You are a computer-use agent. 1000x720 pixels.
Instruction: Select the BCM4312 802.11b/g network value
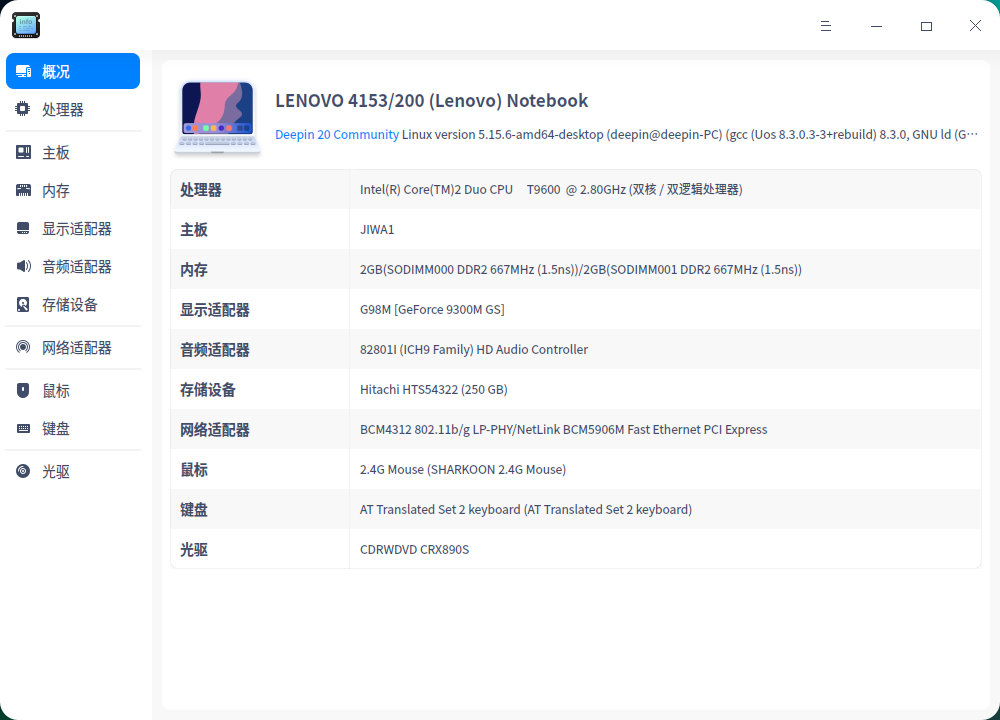click(563, 430)
